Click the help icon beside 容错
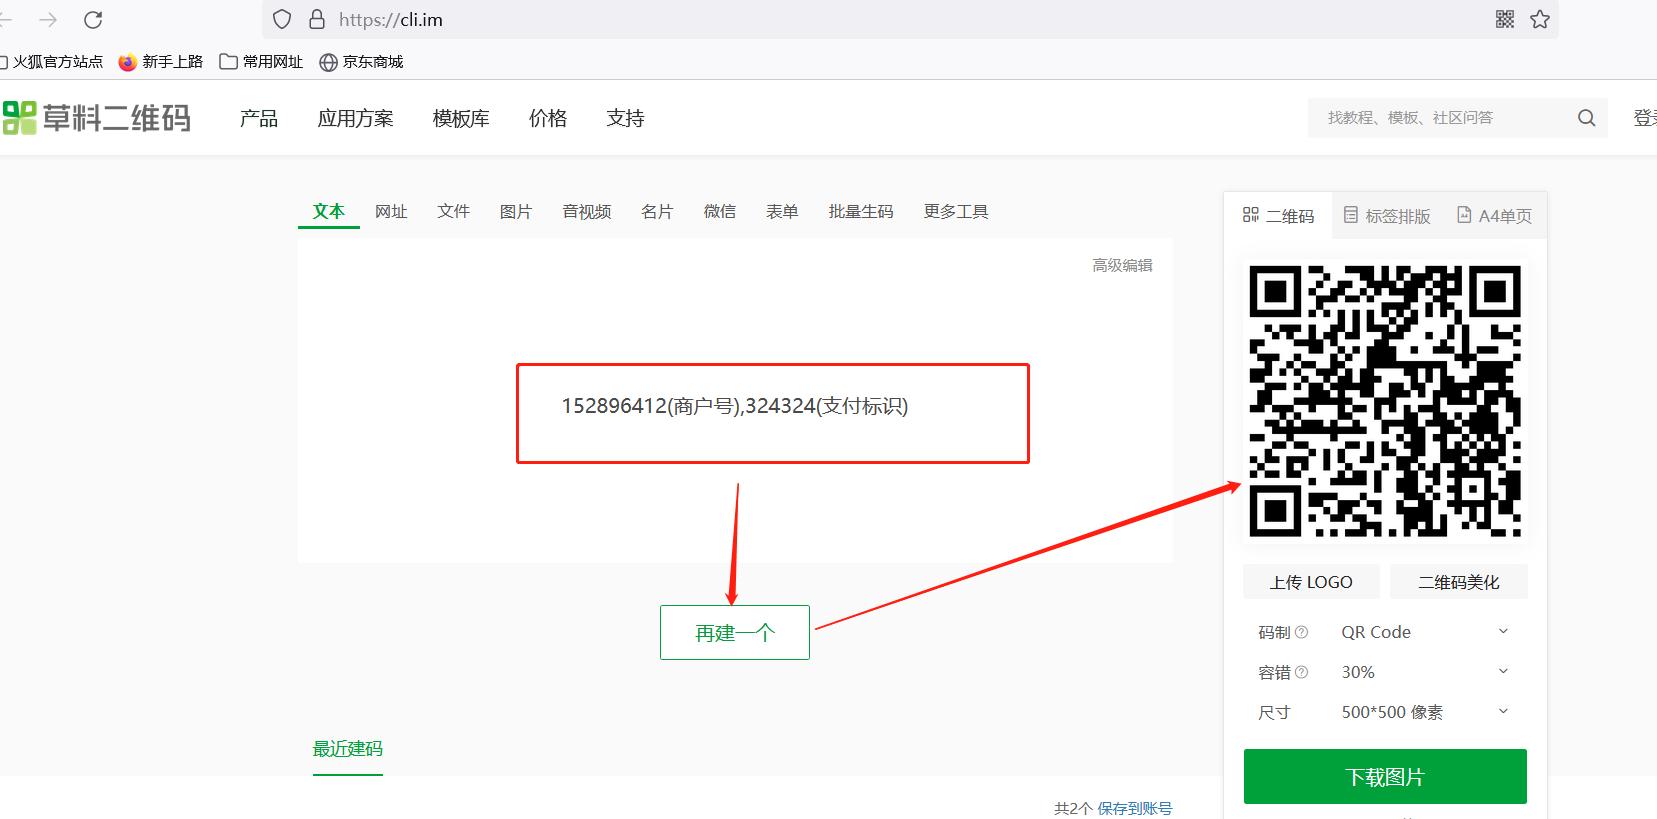Screen dimensions: 1657x819 pyautogui.click(x=1301, y=672)
